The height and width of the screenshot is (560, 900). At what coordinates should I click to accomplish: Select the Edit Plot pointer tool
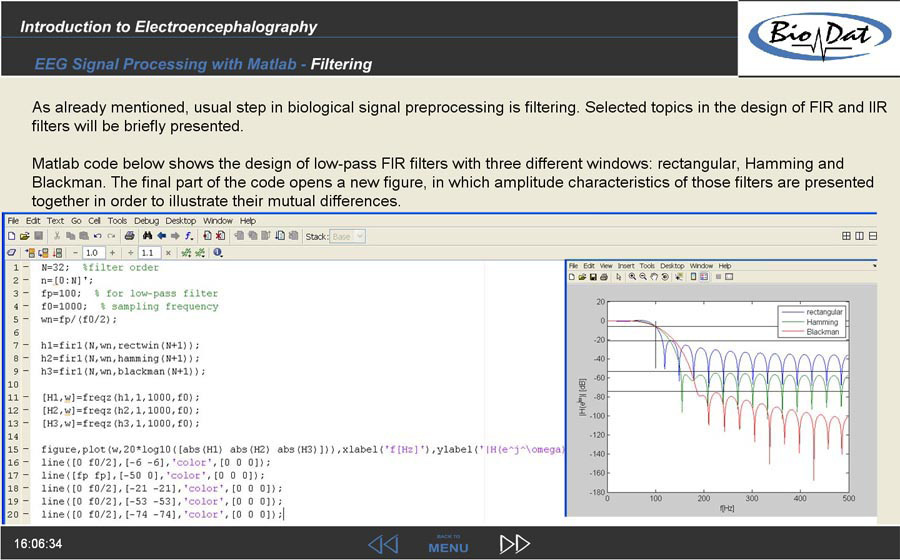pyautogui.click(x=619, y=277)
